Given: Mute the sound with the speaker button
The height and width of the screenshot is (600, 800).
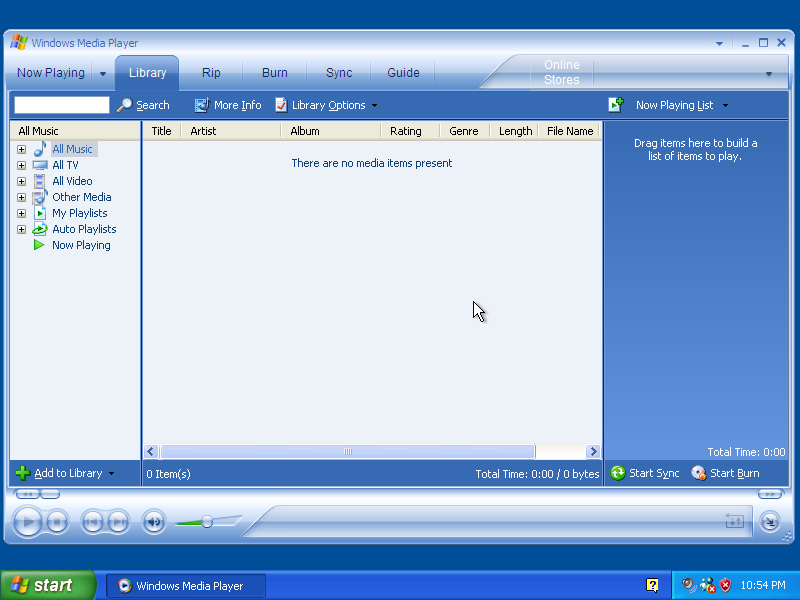Looking at the screenshot, I should 154,522.
